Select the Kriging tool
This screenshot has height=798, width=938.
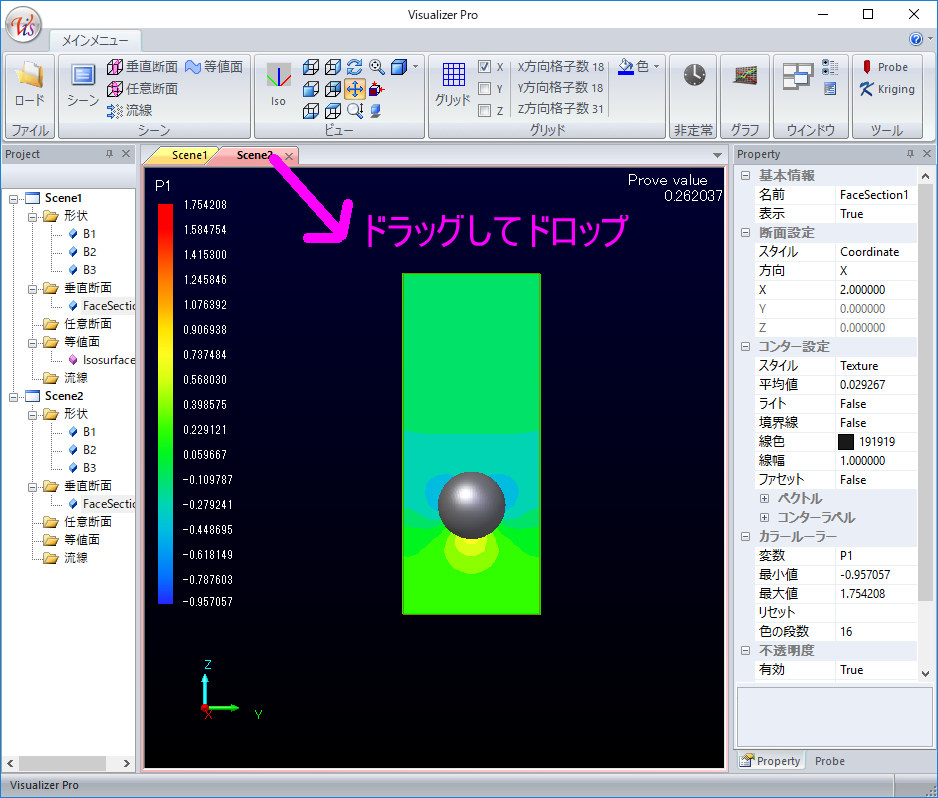coord(886,89)
